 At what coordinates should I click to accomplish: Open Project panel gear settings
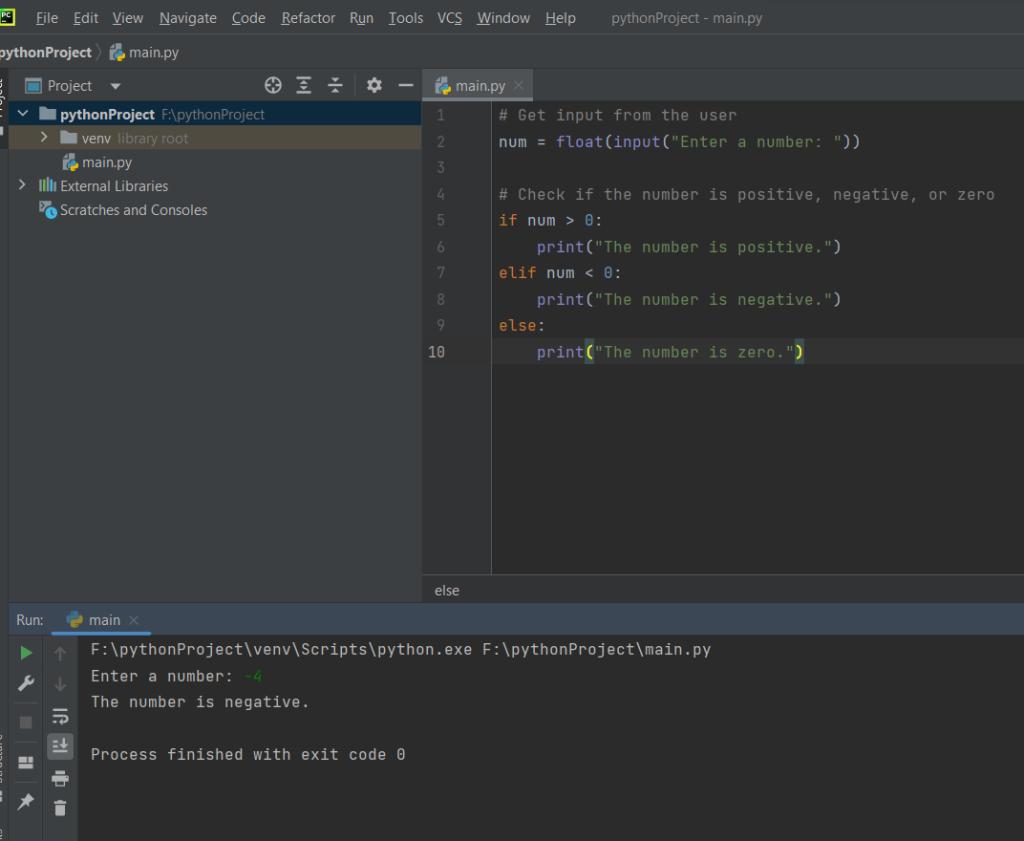coord(374,86)
